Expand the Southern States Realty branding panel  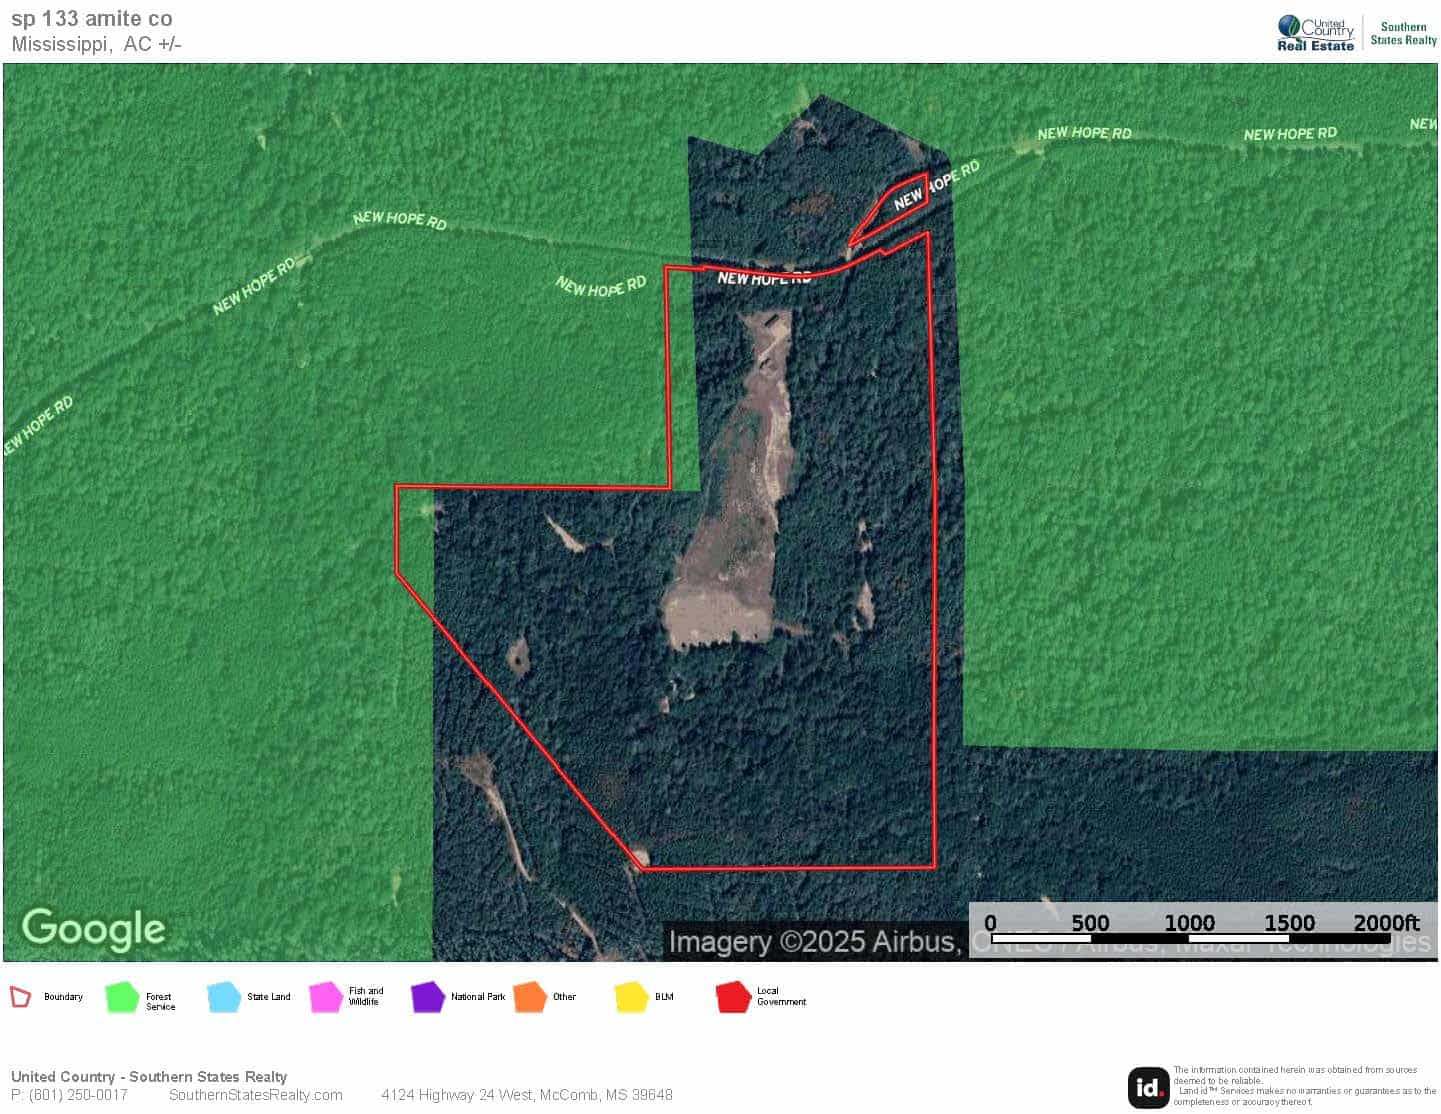click(x=1404, y=31)
